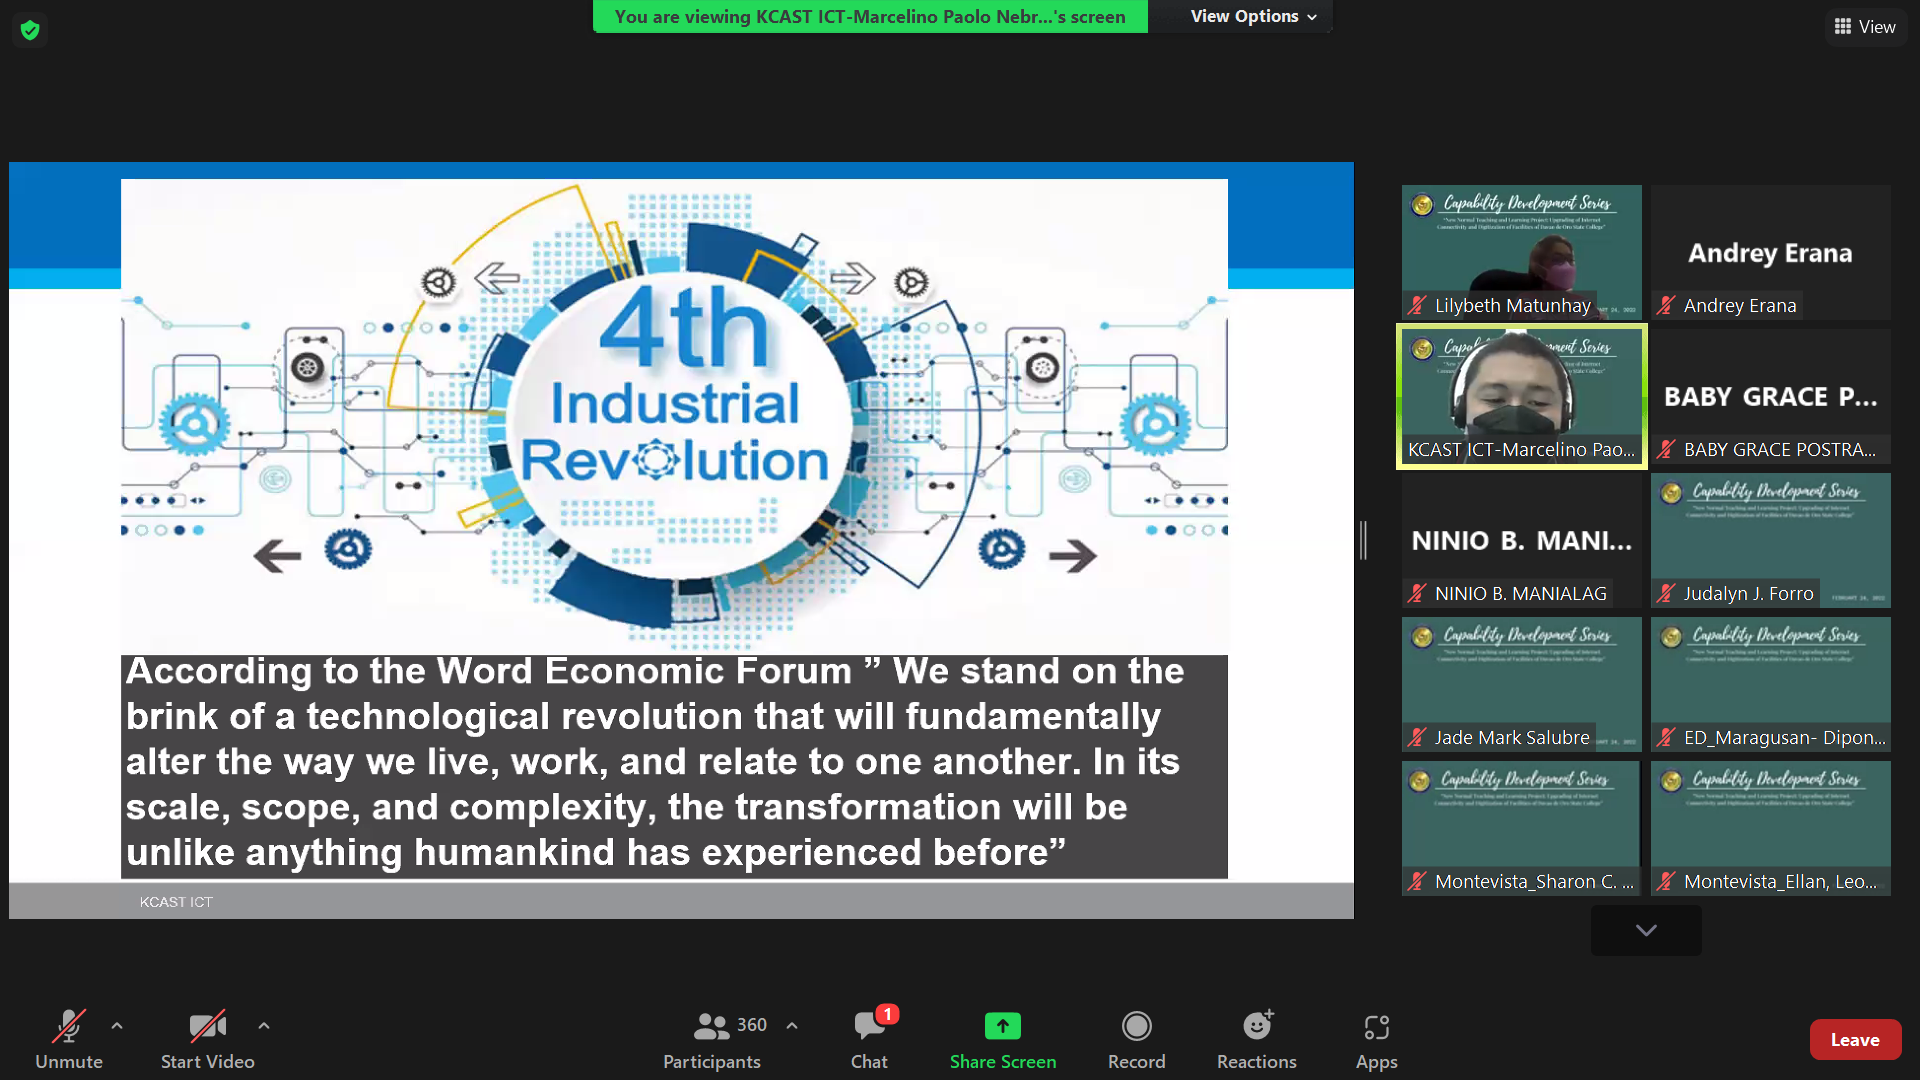The height and width of the screenshot is (1080, 1920).
Task: Expand audio settings arrow beside Unmute
Action: 117,1026
